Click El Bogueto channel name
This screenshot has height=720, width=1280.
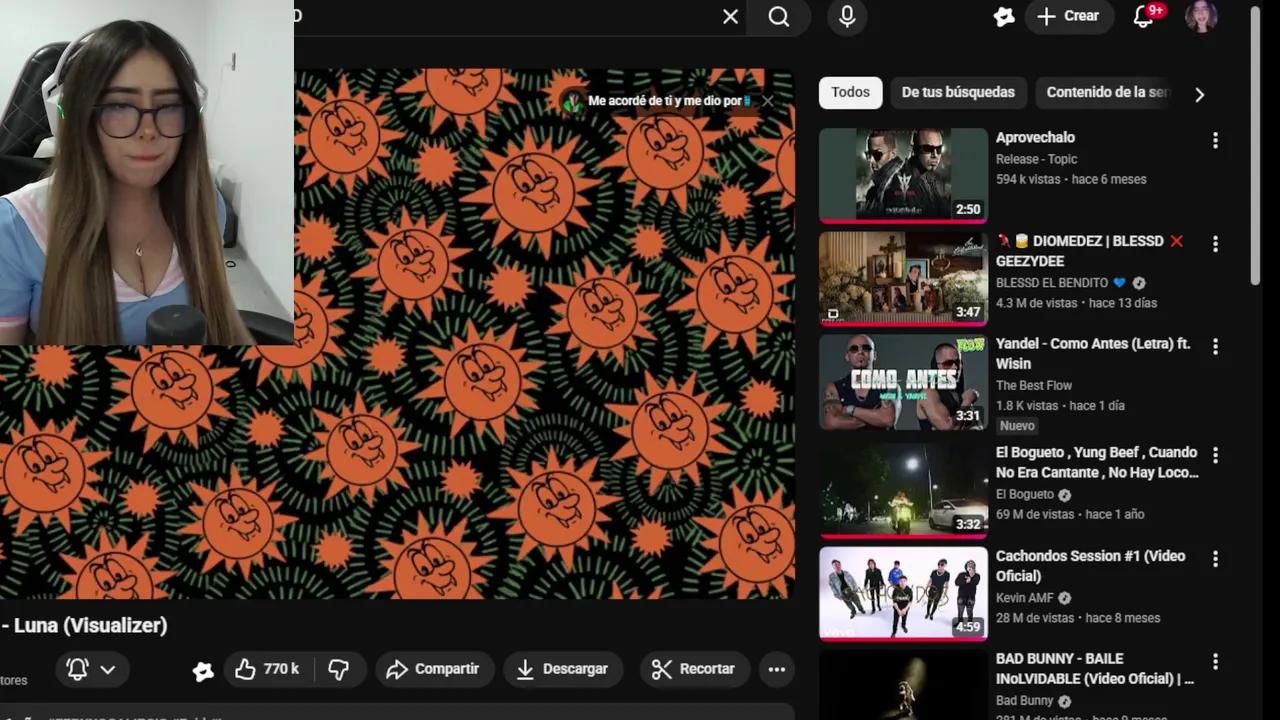(1025, 494)
